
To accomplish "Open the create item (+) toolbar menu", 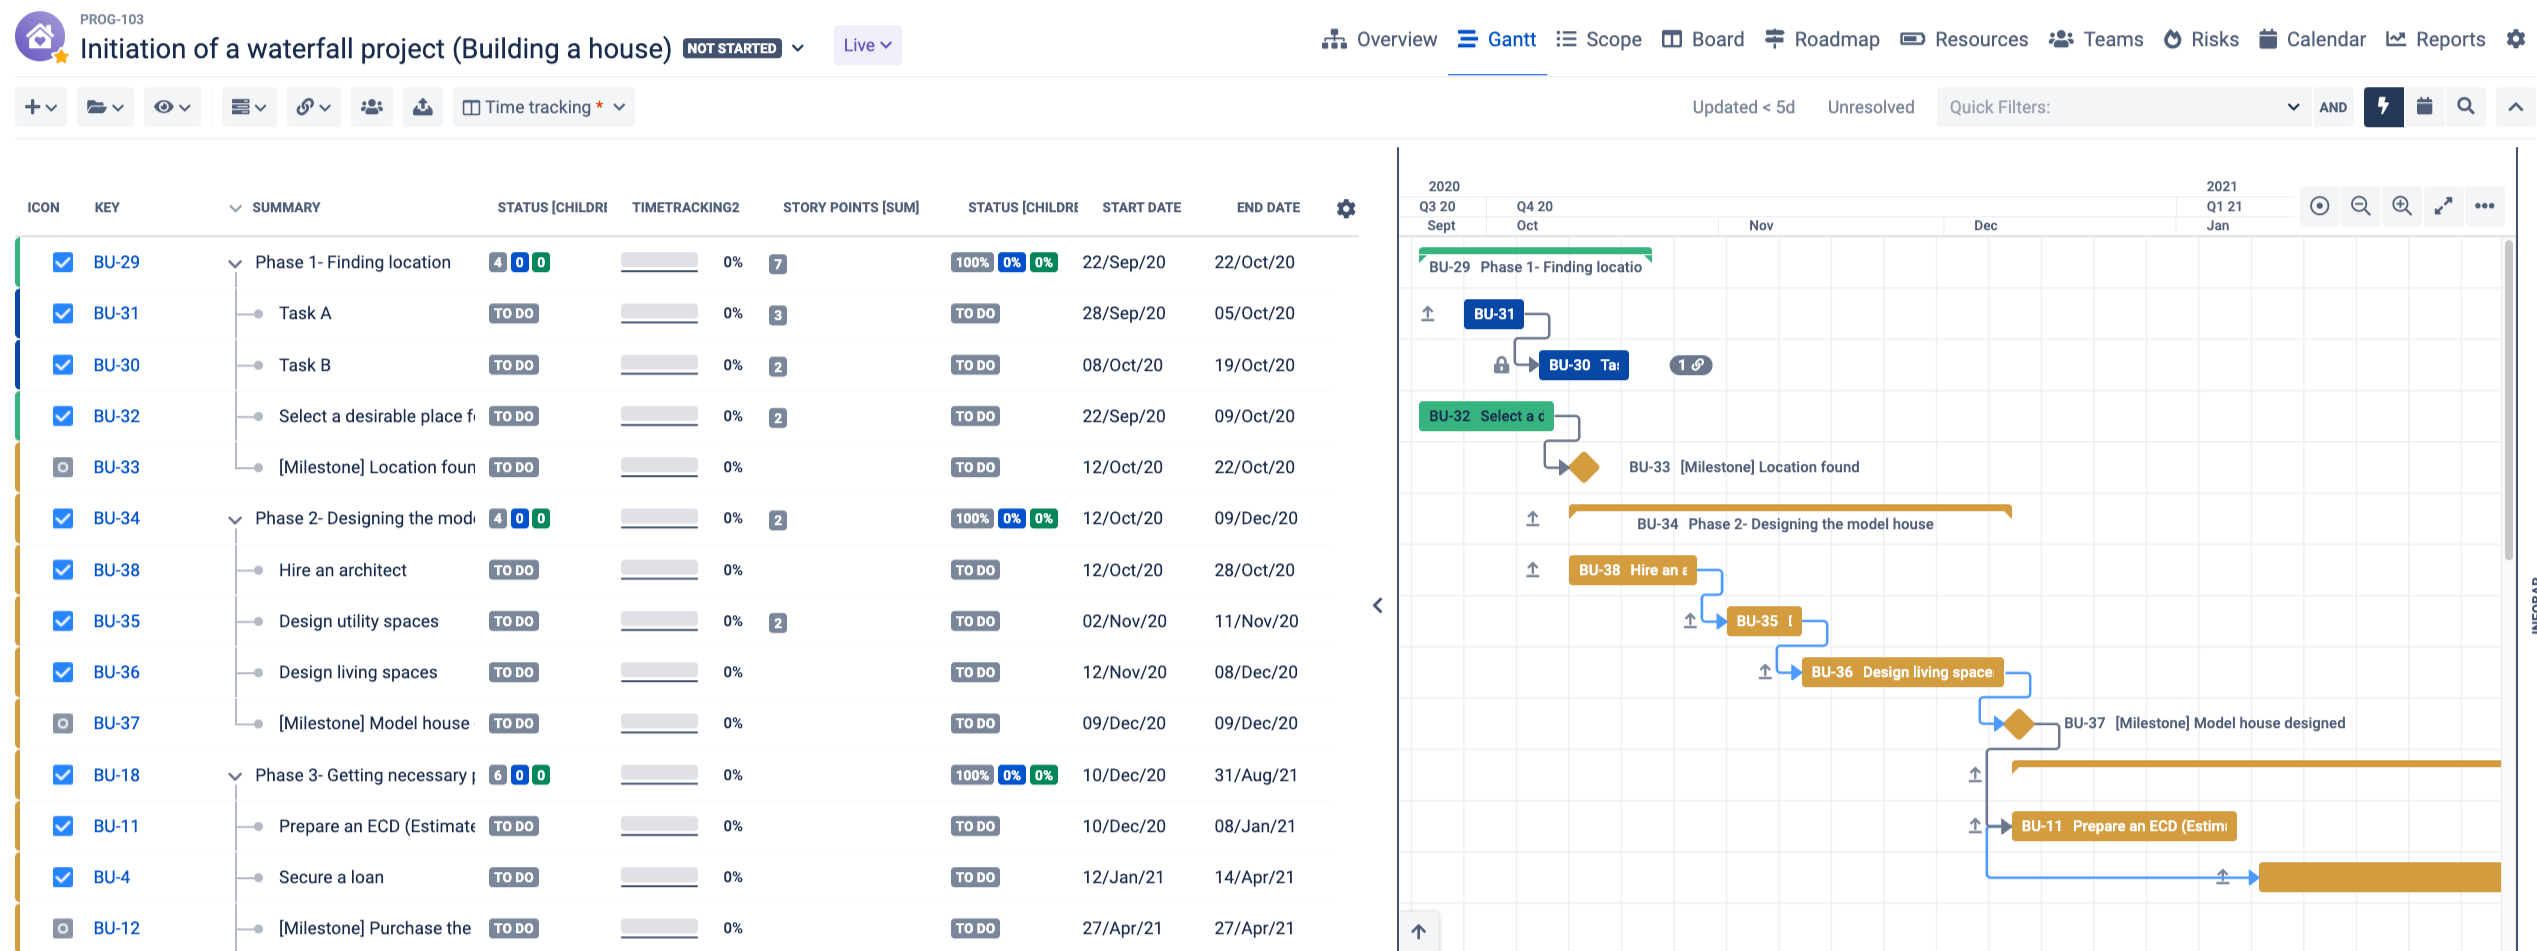I will 40,107.
